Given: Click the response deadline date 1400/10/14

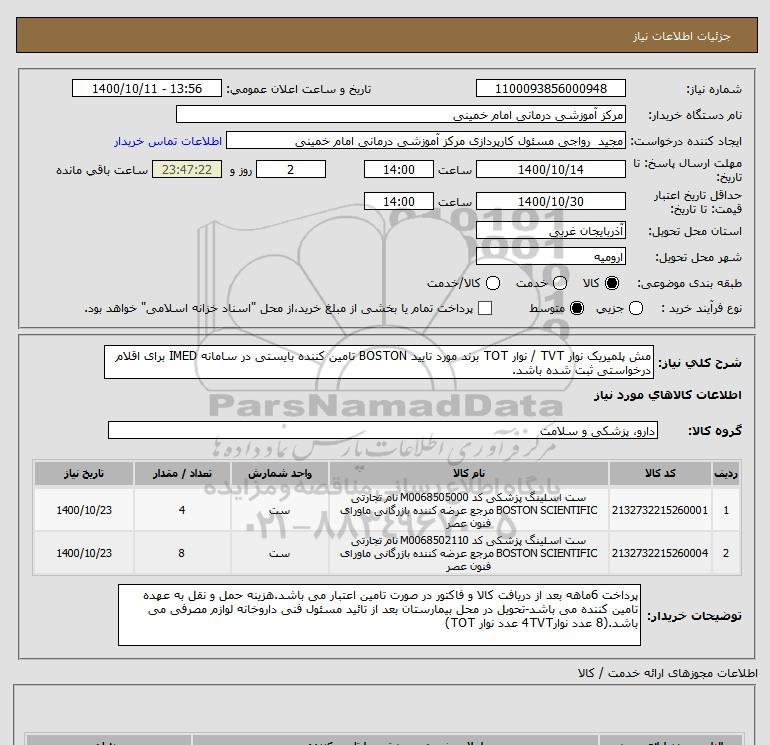Looking at the screenshot, I should (550, 169).
